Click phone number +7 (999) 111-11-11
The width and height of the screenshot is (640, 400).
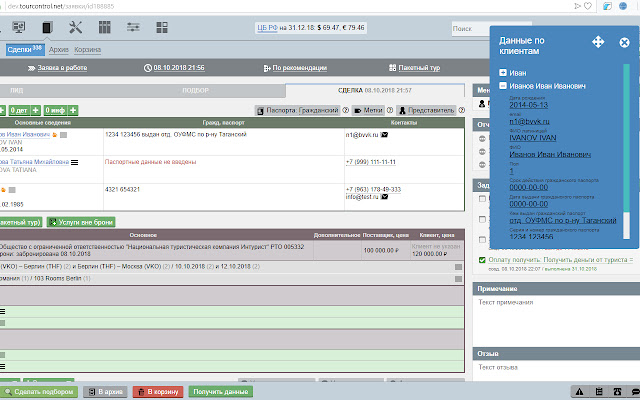click(371, 162)
